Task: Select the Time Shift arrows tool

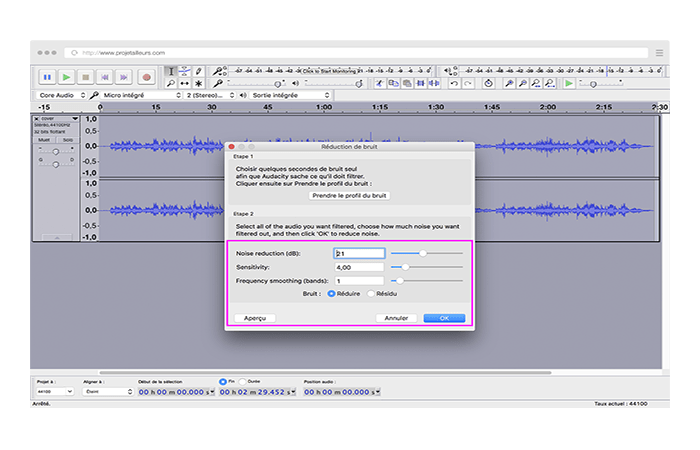Action: (x=184, y=83)
